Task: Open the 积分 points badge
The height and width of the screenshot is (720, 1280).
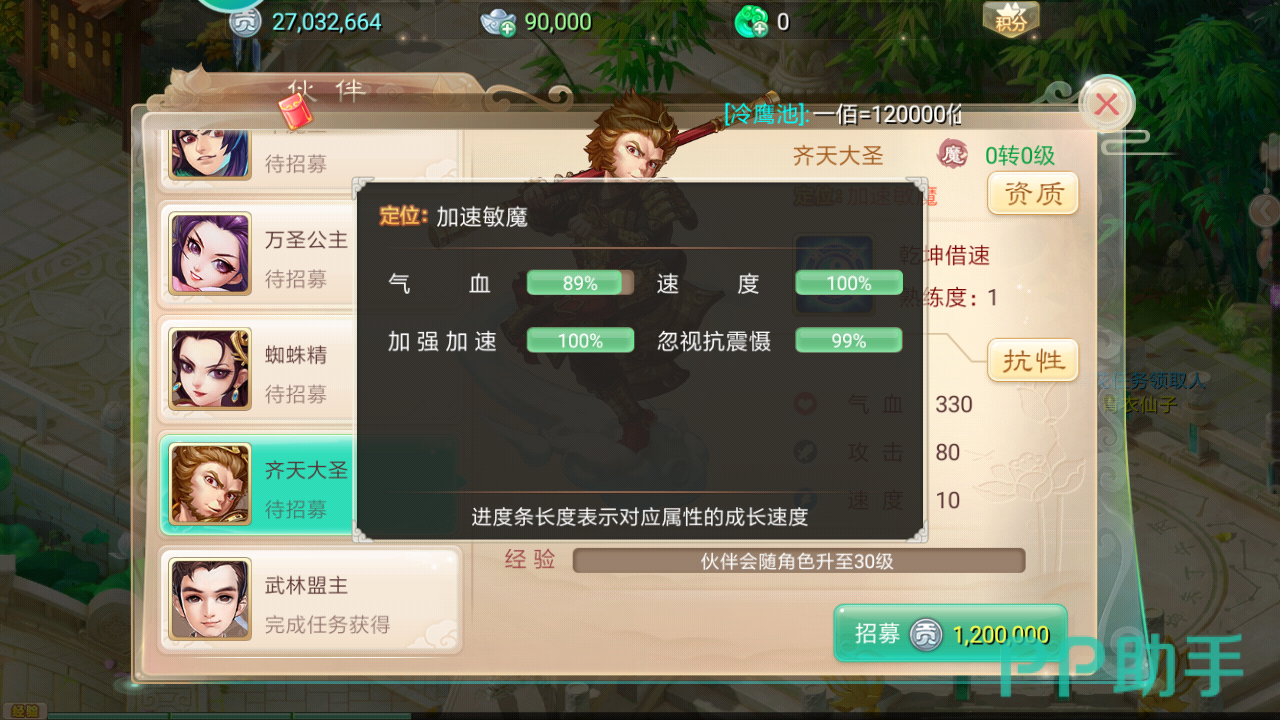Action: (1011, 19)
